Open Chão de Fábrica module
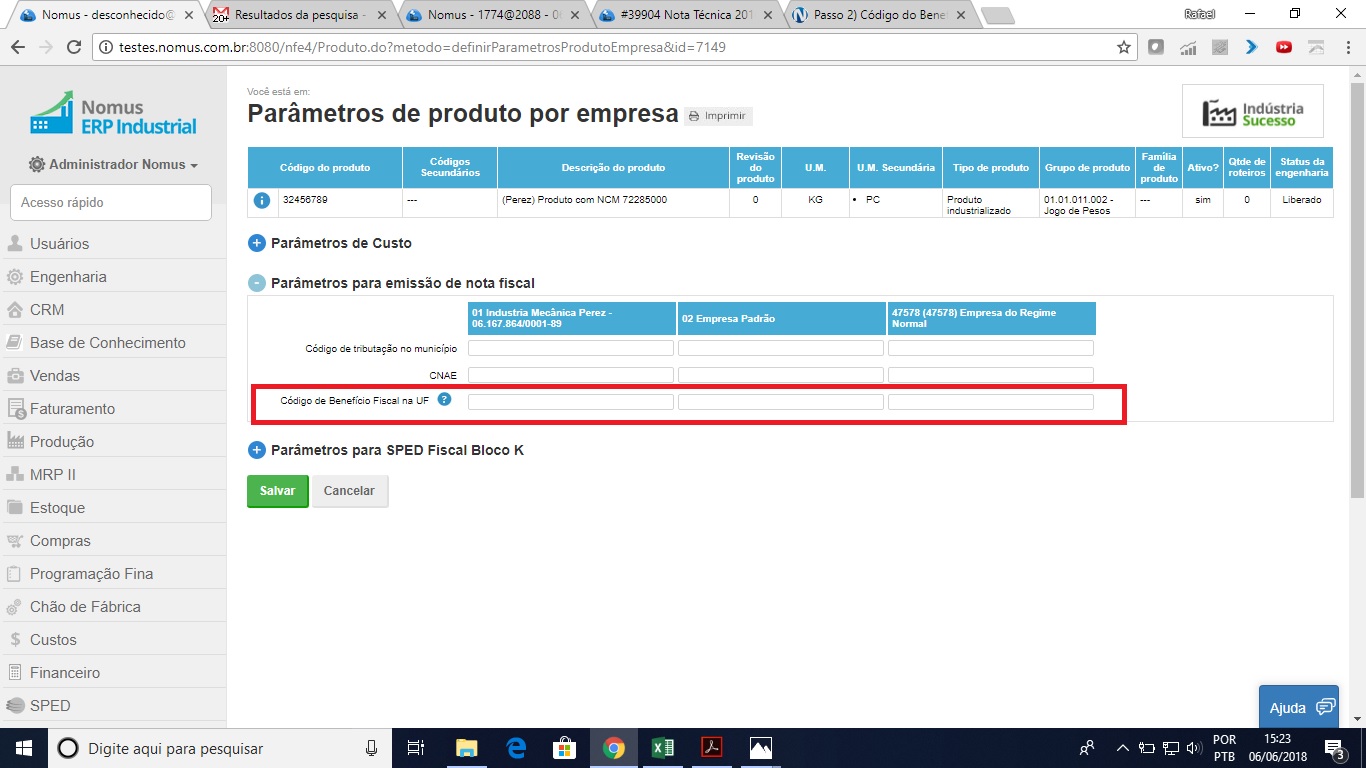This screenshot has height=768, width=1366. [x=113, y=607]
